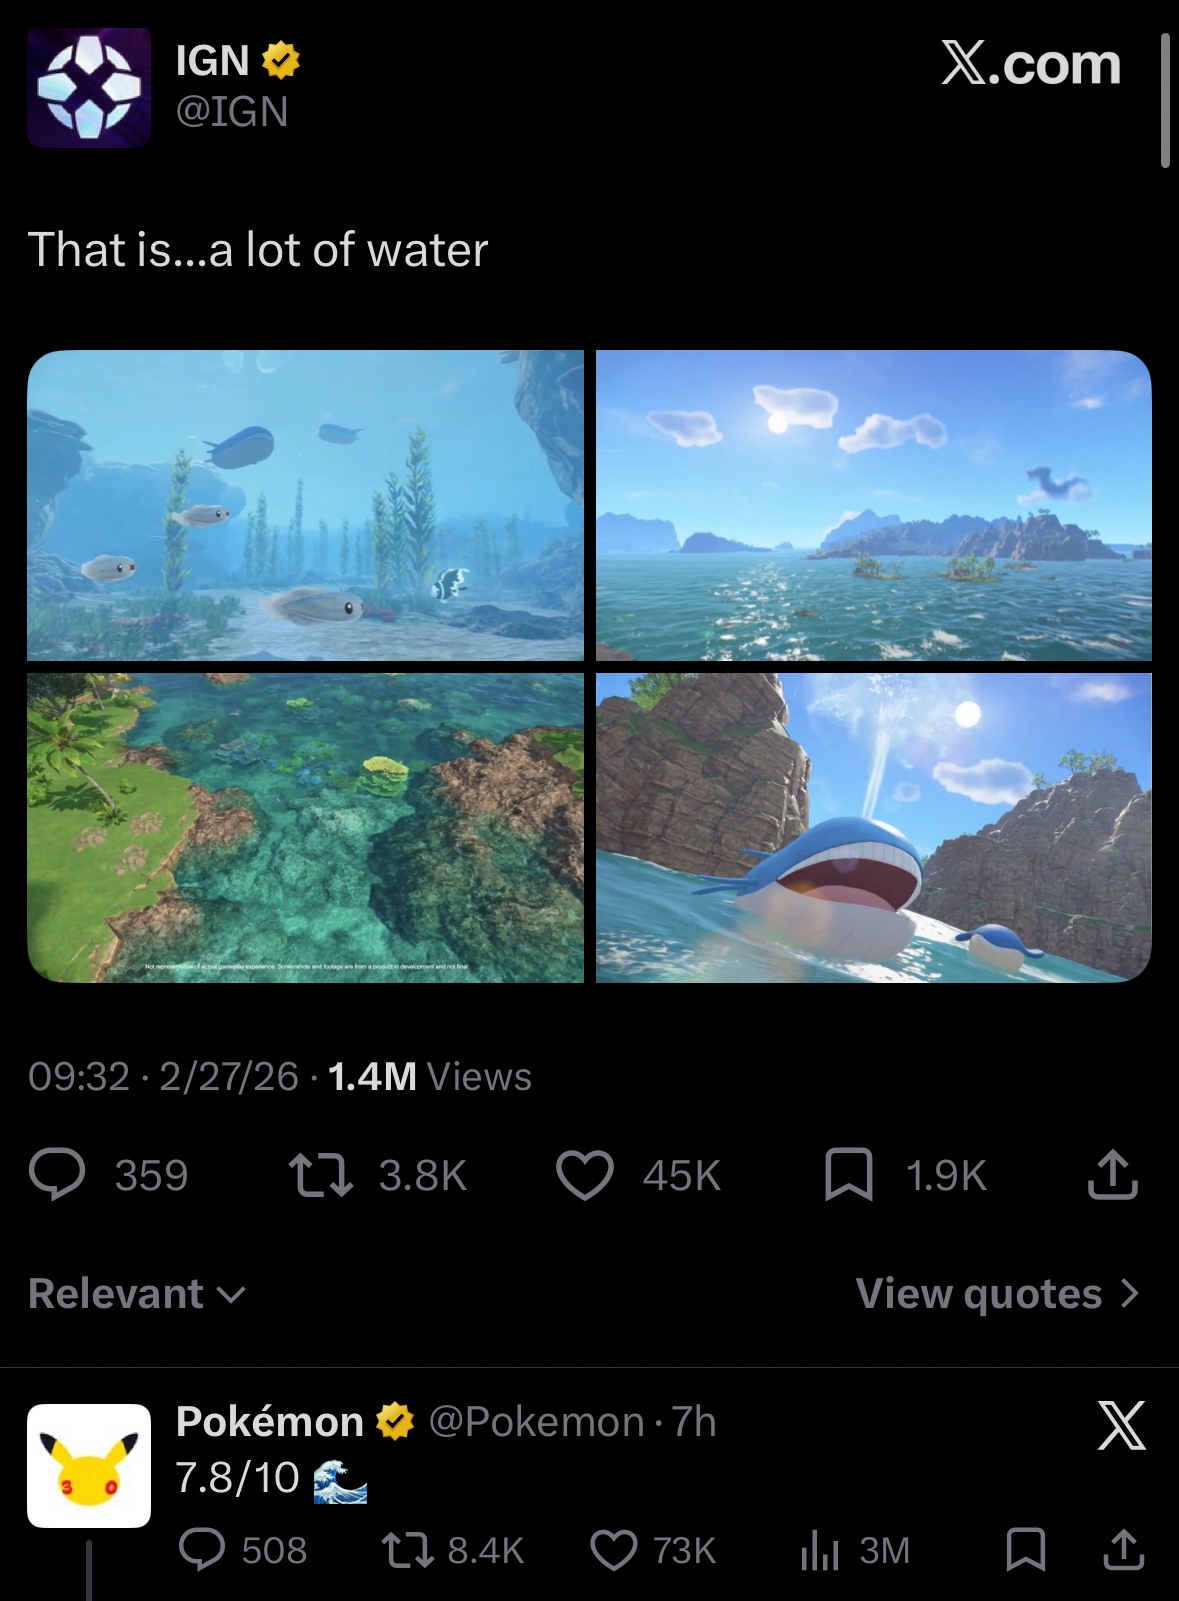
Task: Open the @Pokemon handle link
Action: point(536,1422)
